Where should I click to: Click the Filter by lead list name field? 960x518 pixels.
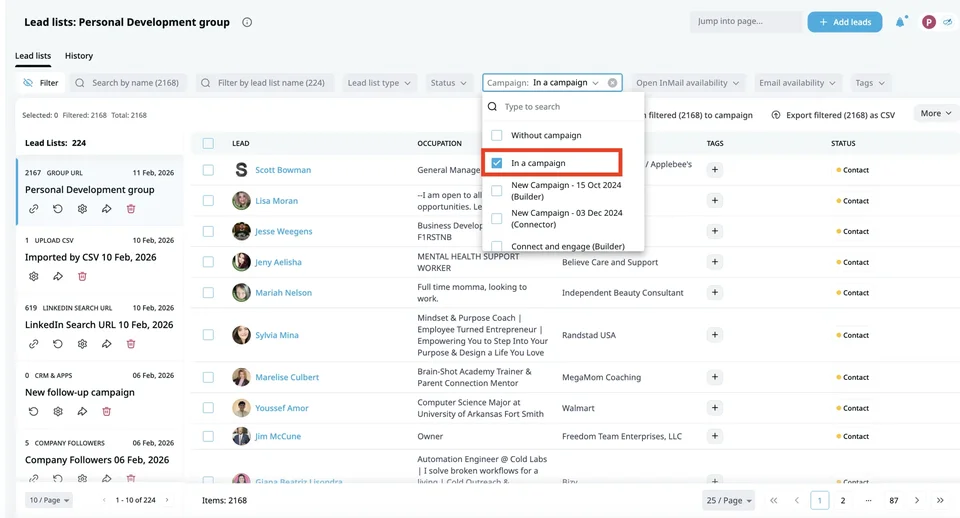click(265, 83)
